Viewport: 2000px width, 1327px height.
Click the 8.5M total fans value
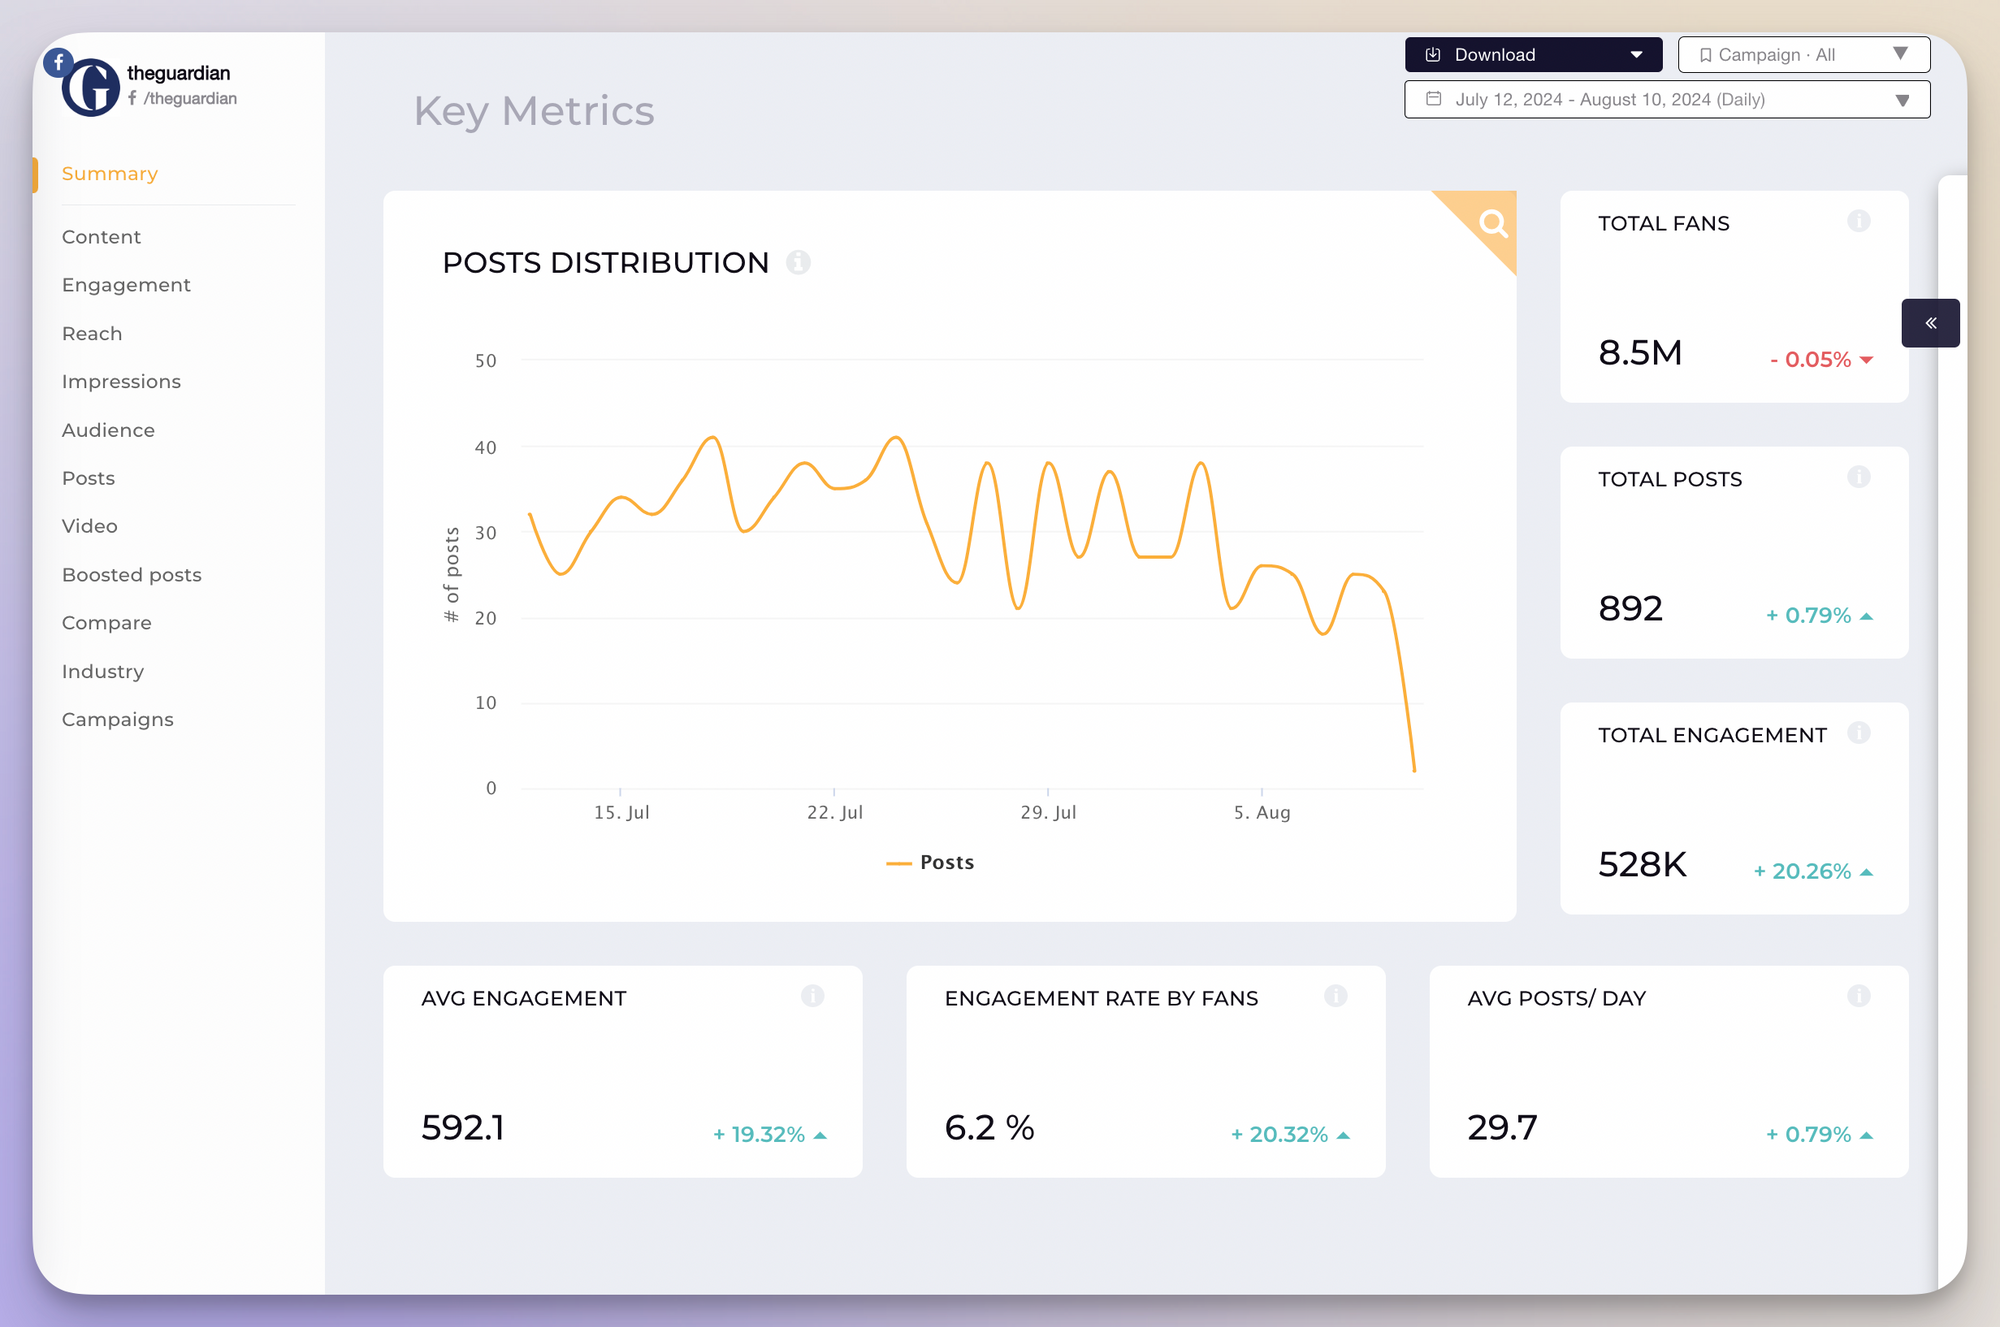(x=1640, y=352)
